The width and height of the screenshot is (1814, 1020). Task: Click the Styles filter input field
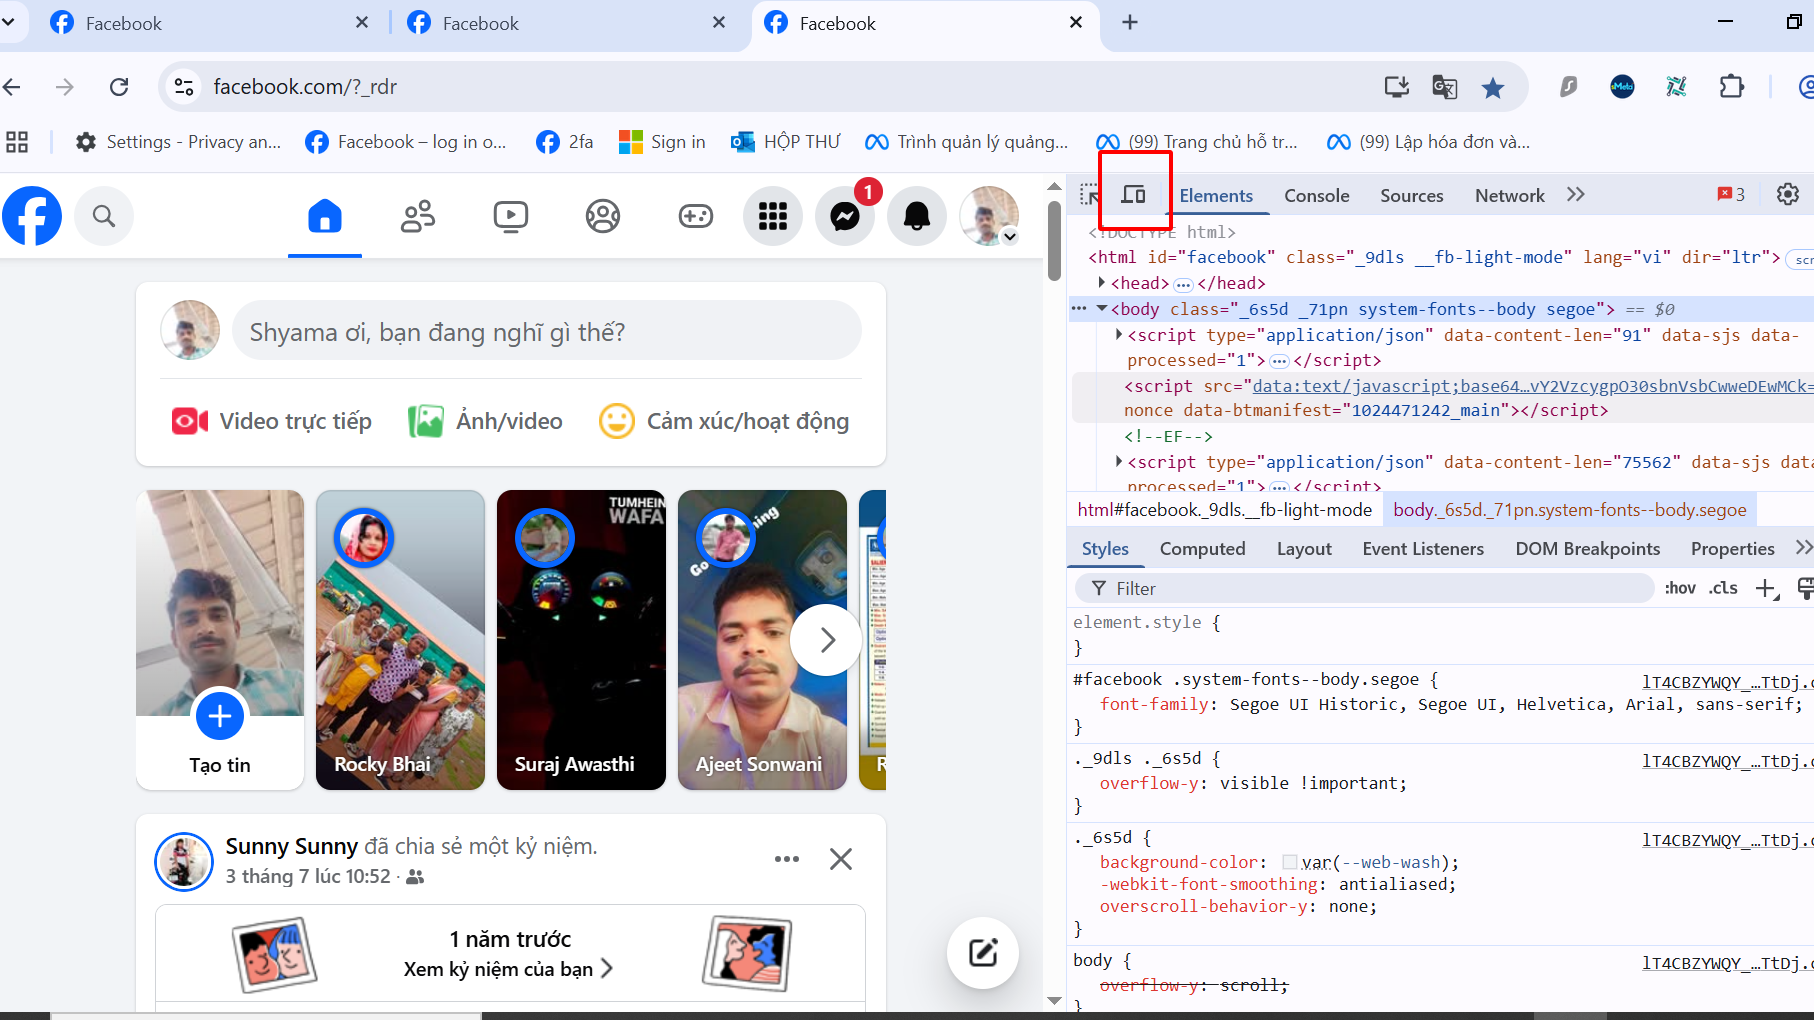tap(1370, 589)
